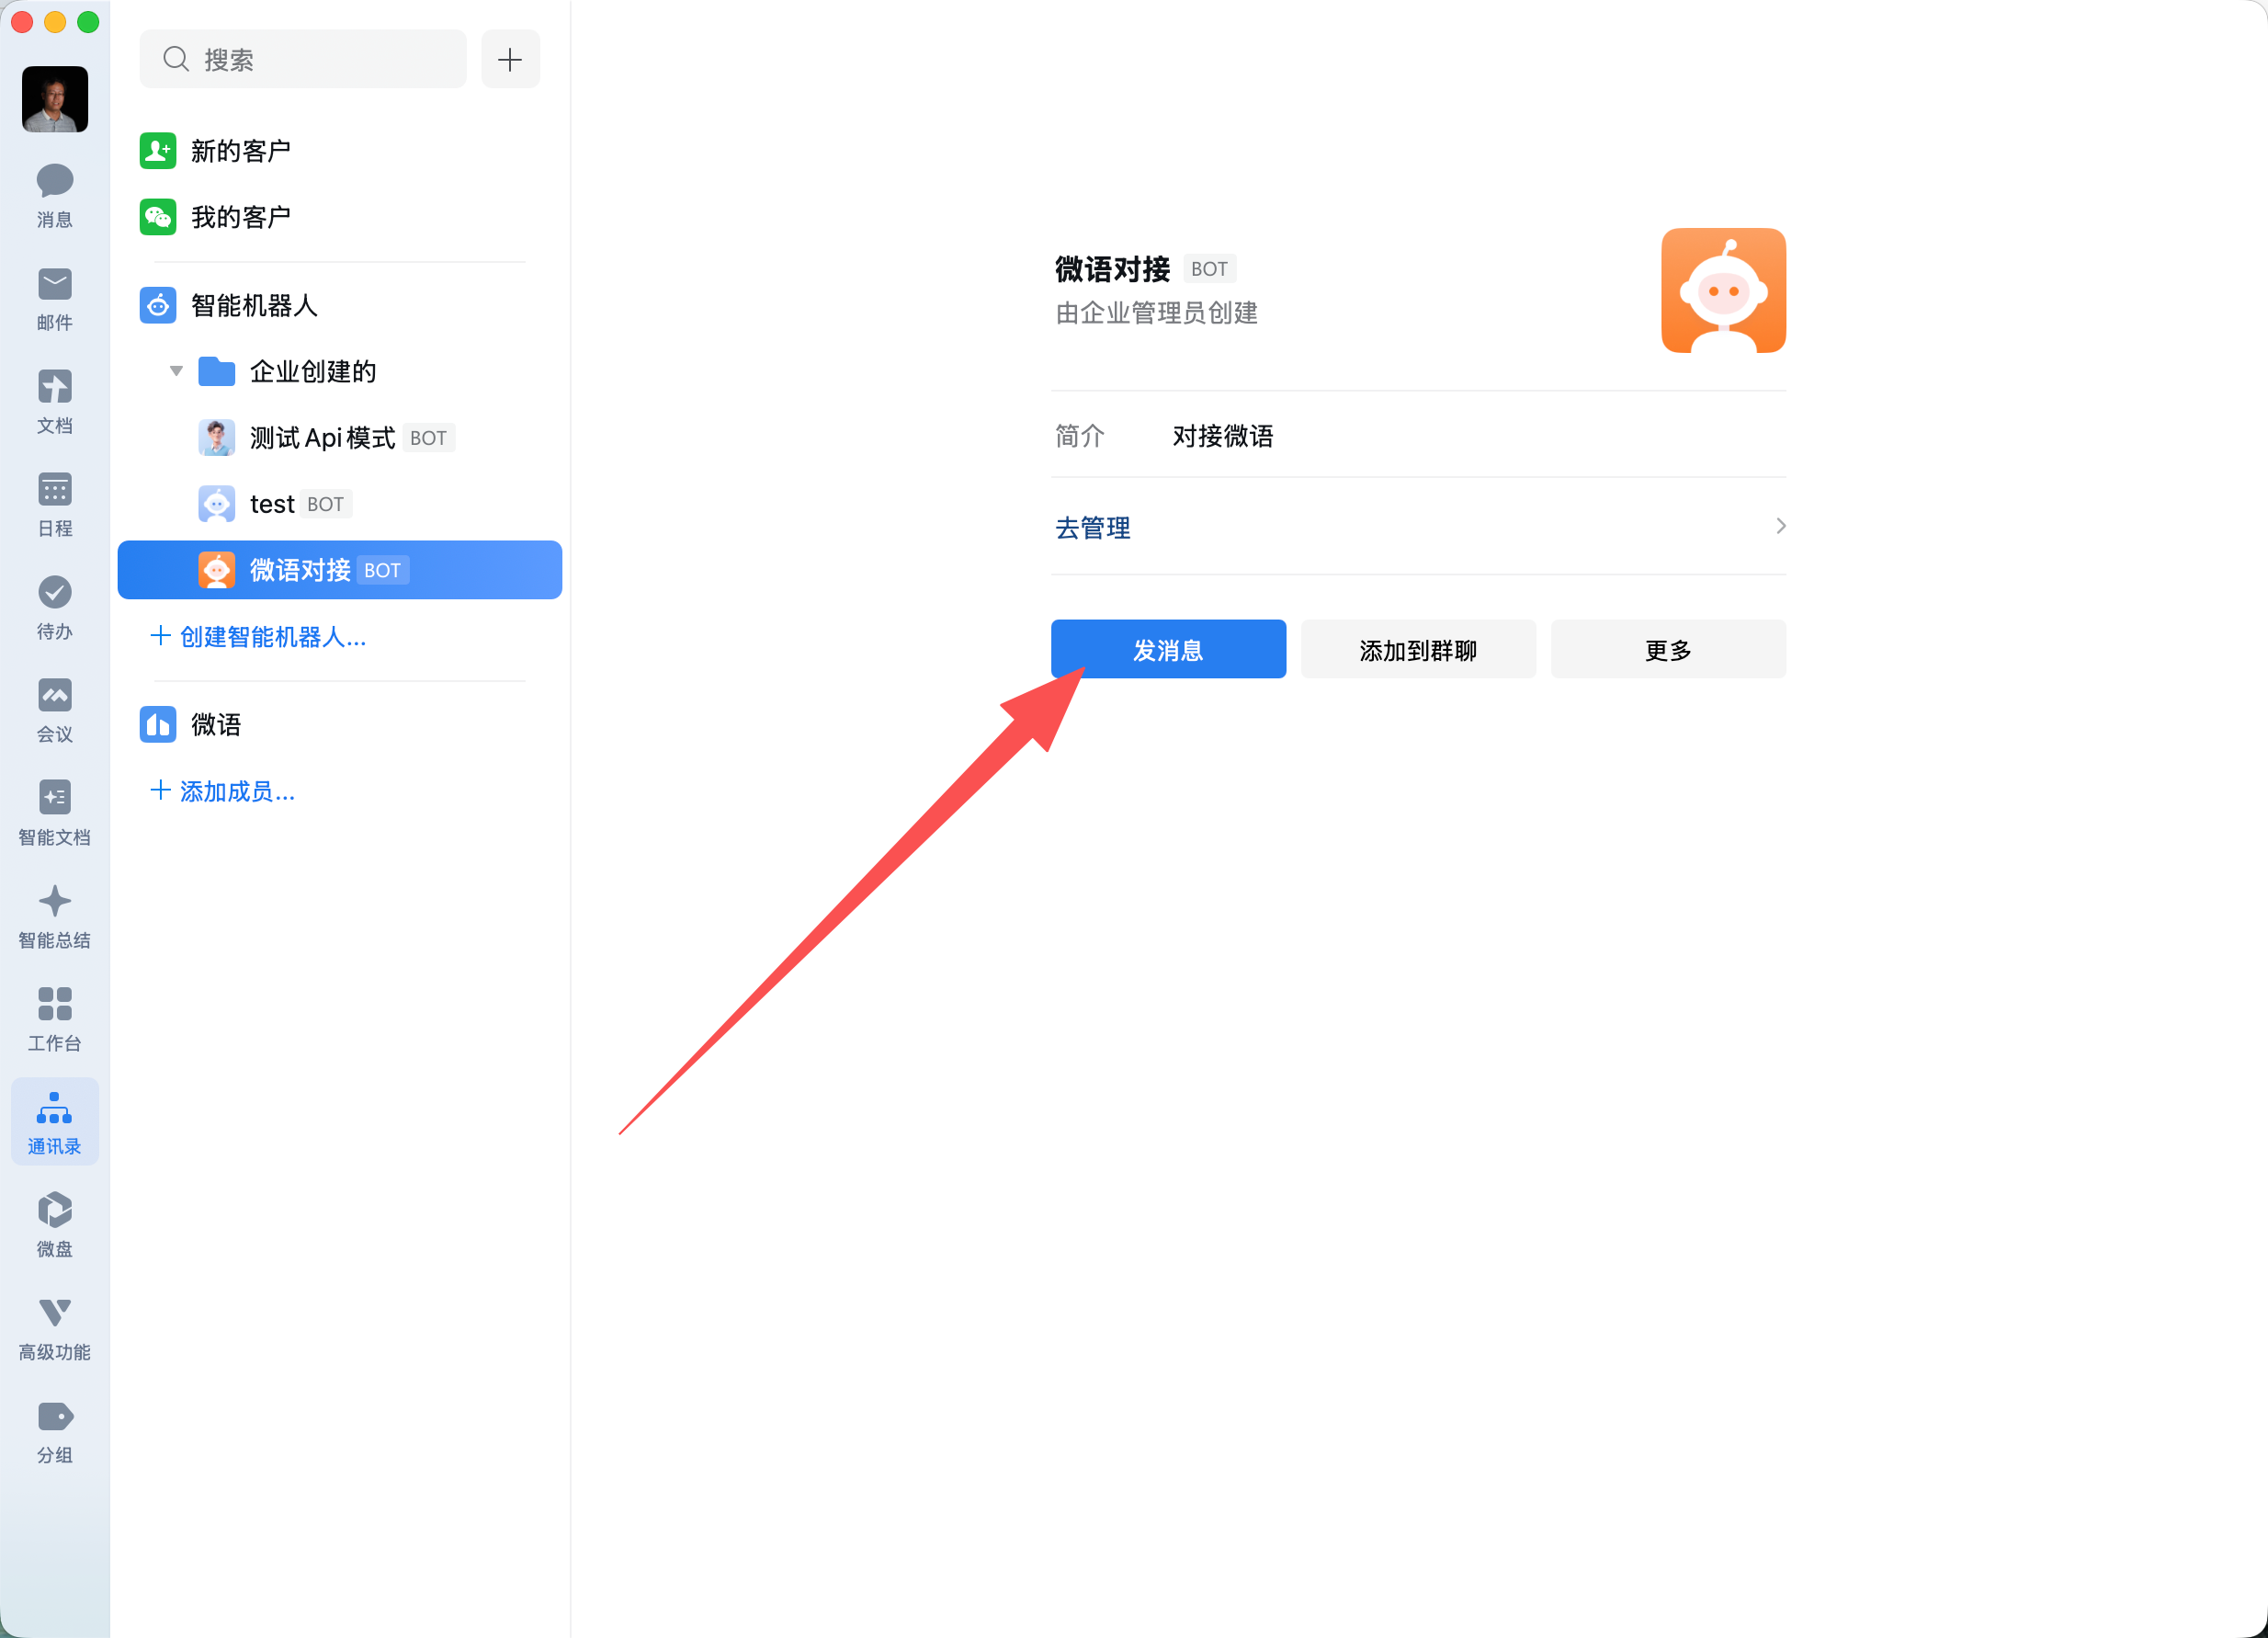Click the 搜索 search field
Image resolution: width=2268 pixels, height=1638 pixels.
303,59
